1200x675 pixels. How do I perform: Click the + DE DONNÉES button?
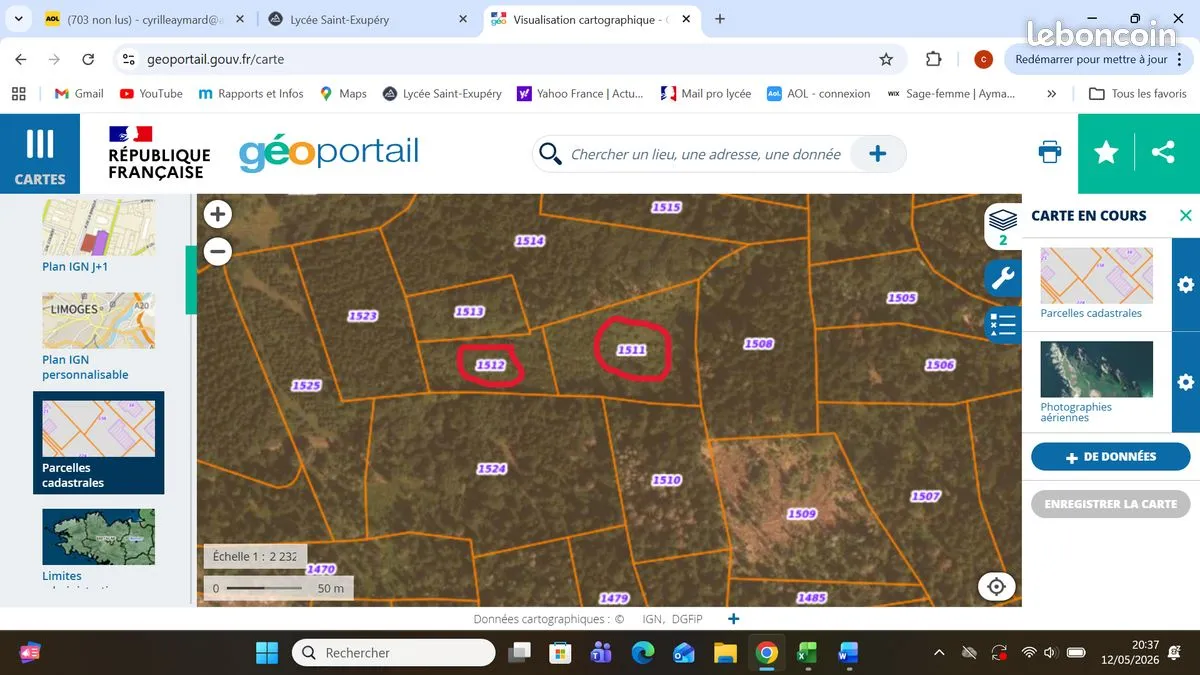(x=1110, y=457)
